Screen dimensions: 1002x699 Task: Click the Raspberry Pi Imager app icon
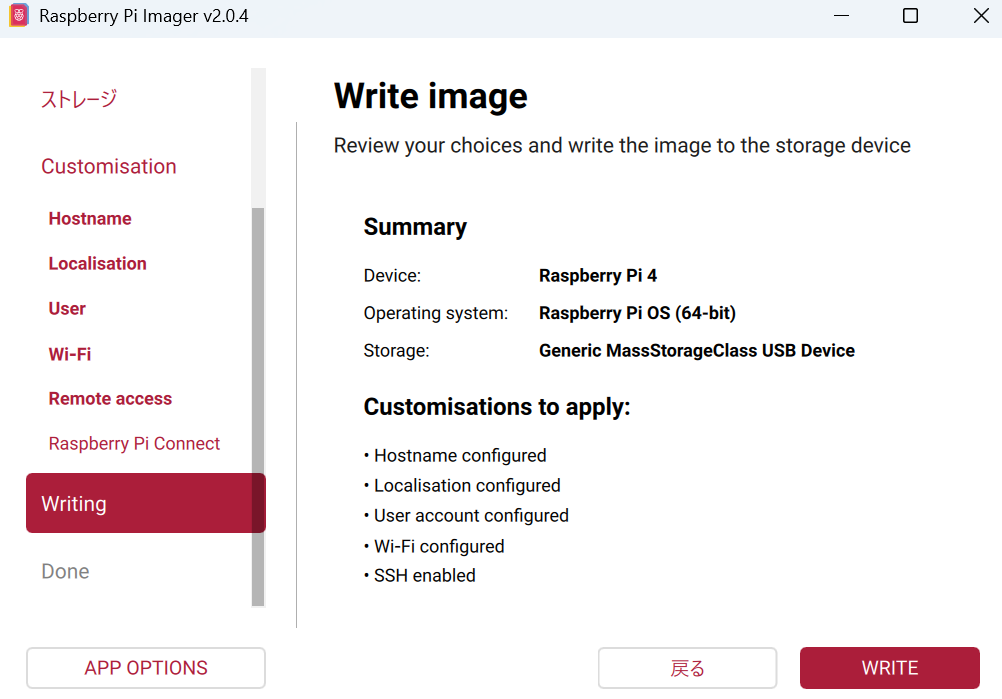19,16
